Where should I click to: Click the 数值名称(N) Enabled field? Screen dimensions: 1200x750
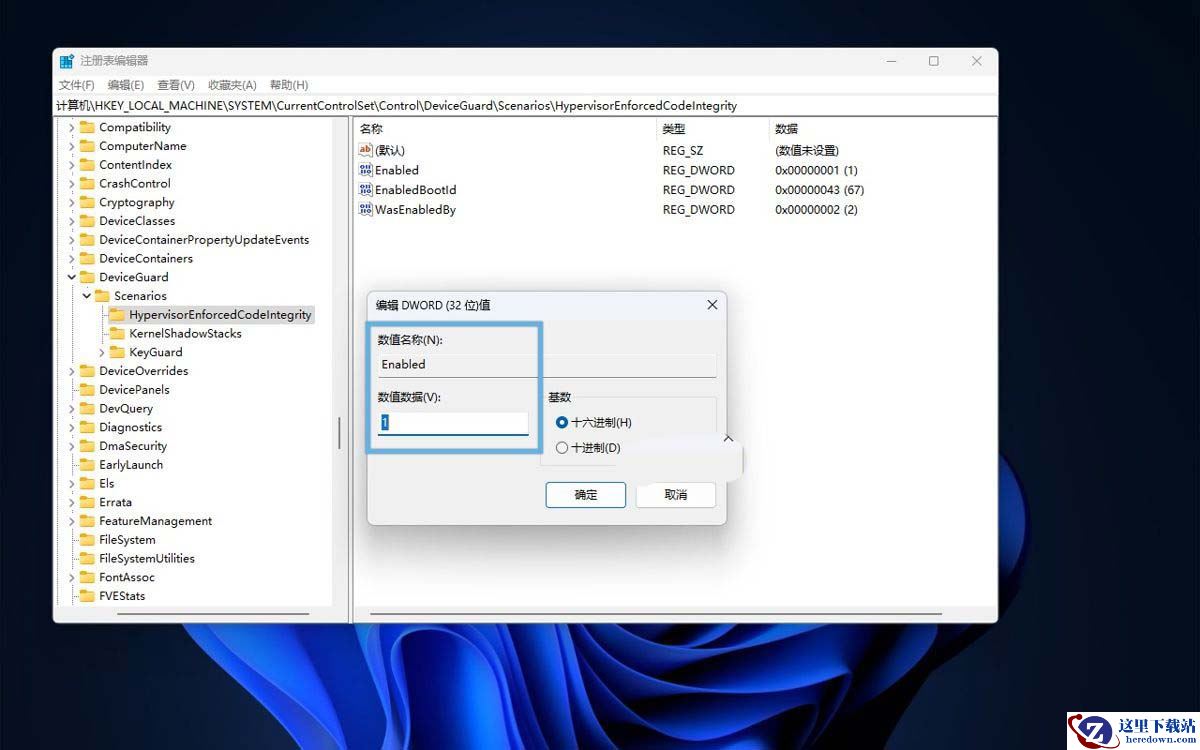click(546, 365)
